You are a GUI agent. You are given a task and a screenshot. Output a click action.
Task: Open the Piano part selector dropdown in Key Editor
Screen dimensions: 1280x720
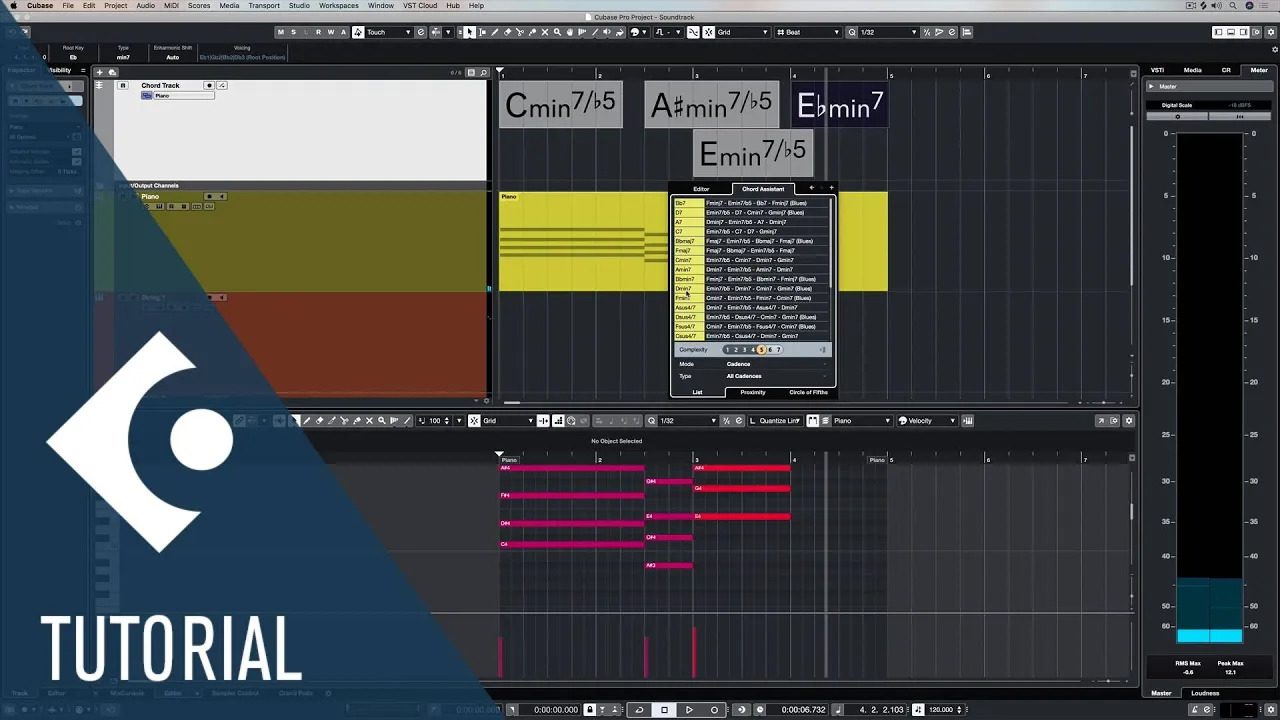click(860, 421)
